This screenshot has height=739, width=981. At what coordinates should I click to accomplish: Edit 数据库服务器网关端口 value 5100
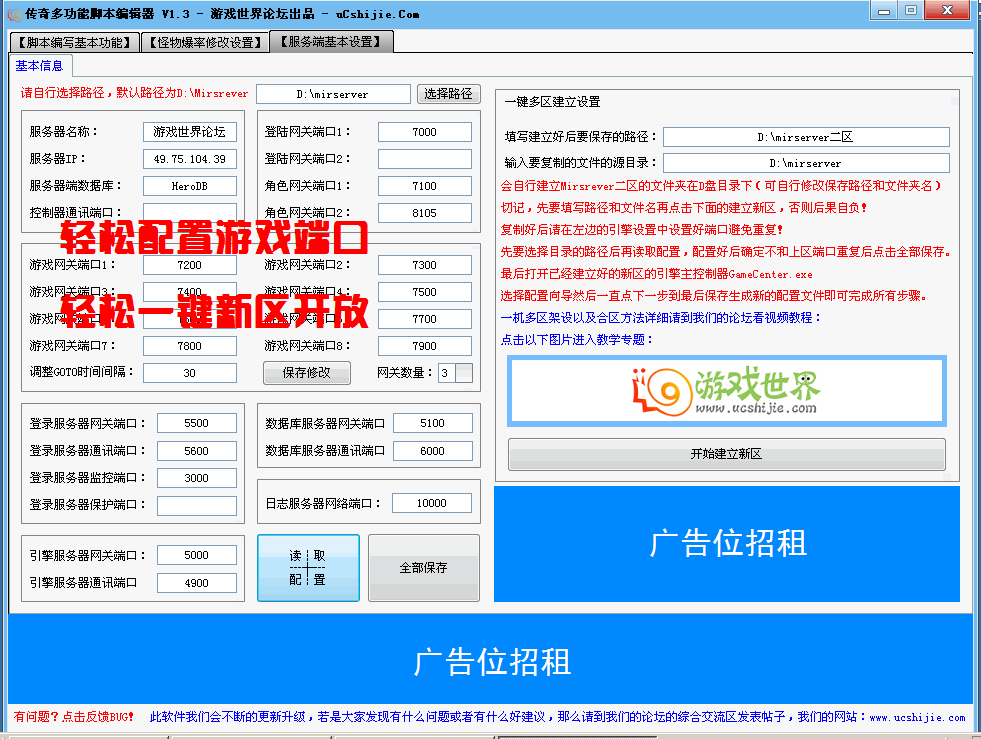click(432, 423)
